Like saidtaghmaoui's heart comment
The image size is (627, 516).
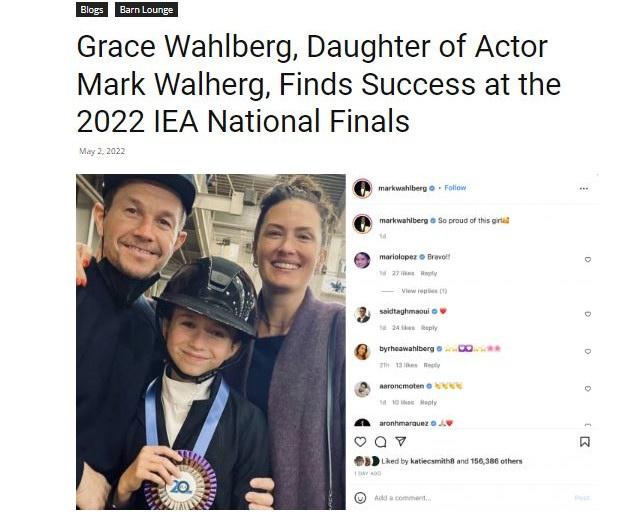point(587,314)
